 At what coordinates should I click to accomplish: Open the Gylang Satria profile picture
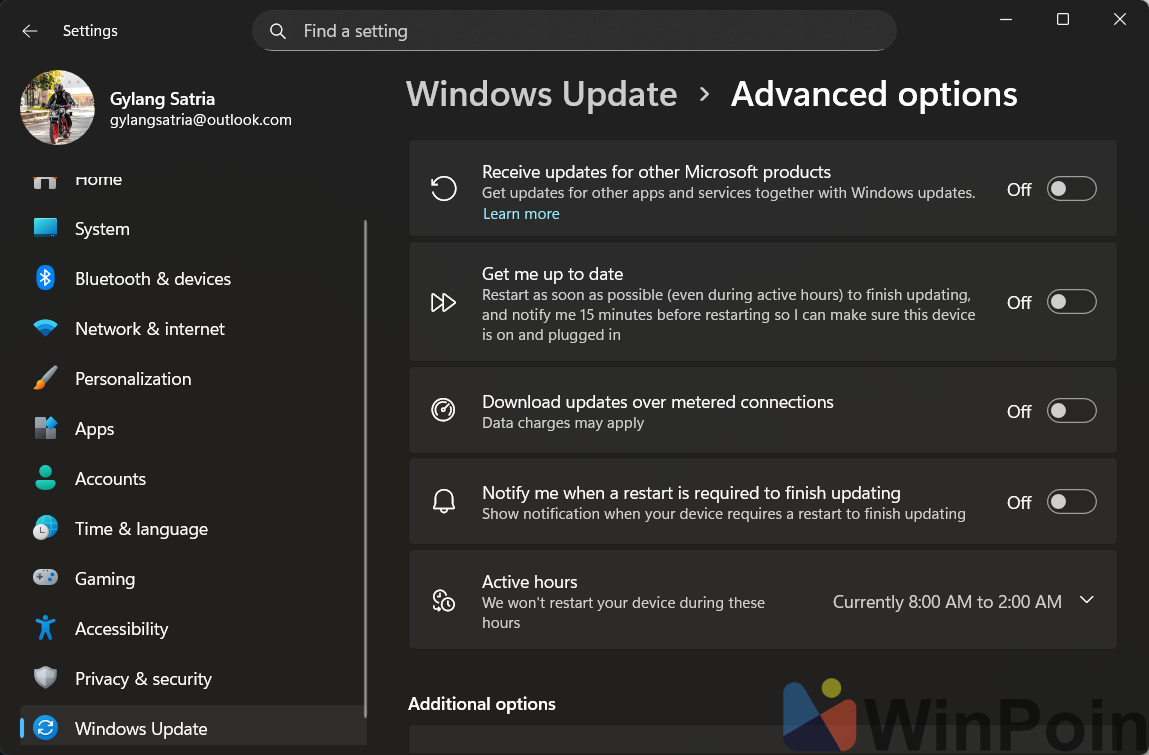pyautogui.click(x=57, y=107)
